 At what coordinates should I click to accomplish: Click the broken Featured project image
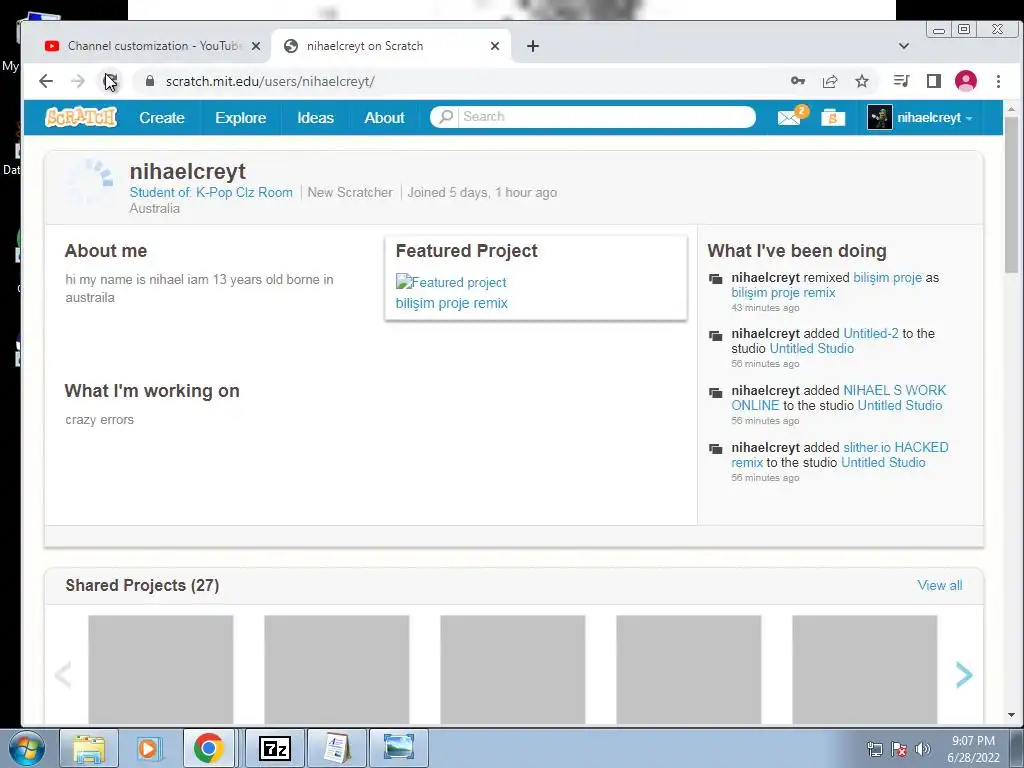(451, 282)
